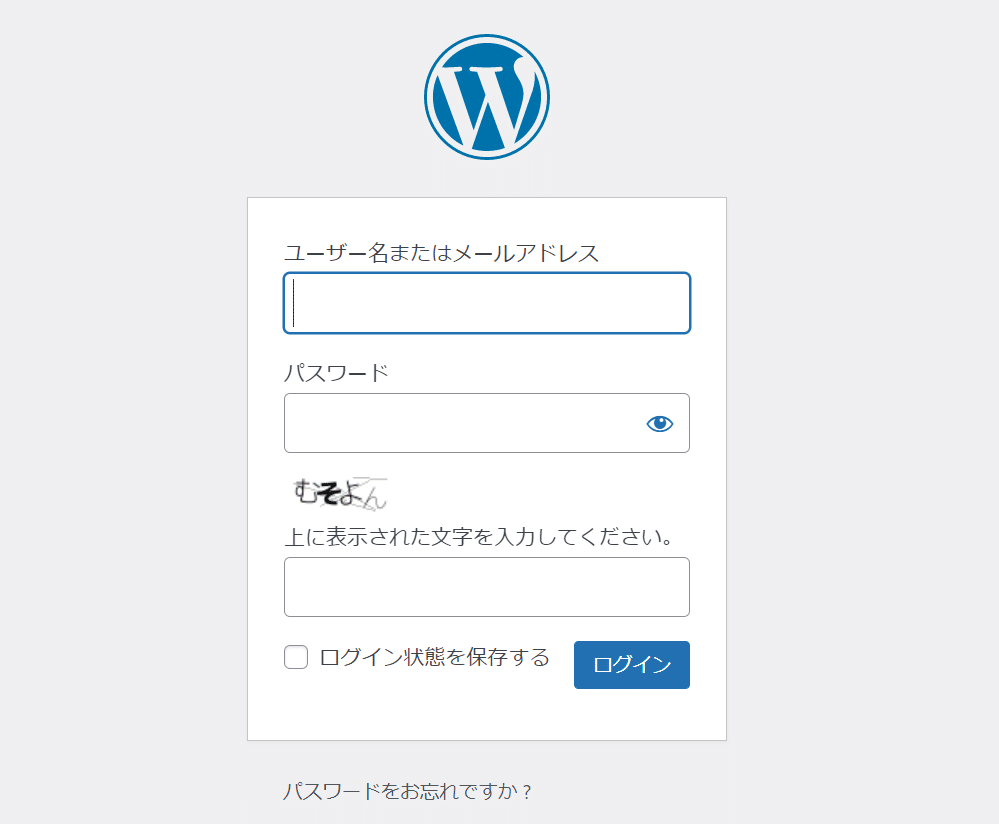Click the 上に表示された文字を入力してください label
Screen dimensions: 999x824
coord(479,537)
